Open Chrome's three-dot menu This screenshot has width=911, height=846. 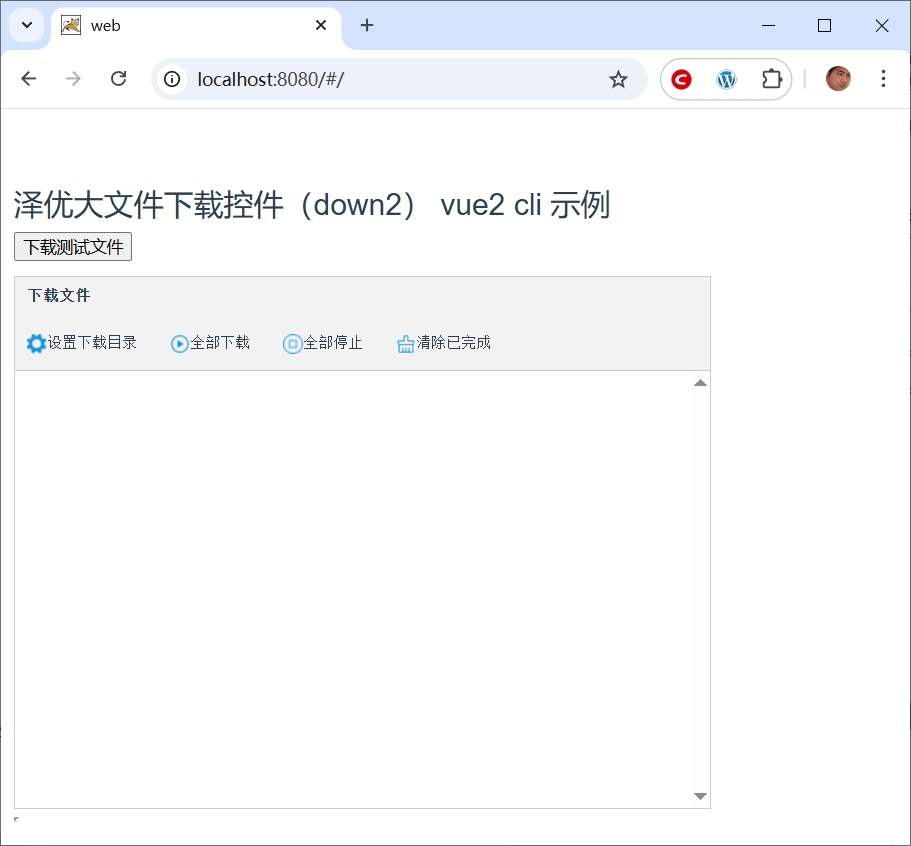(883, 79)
